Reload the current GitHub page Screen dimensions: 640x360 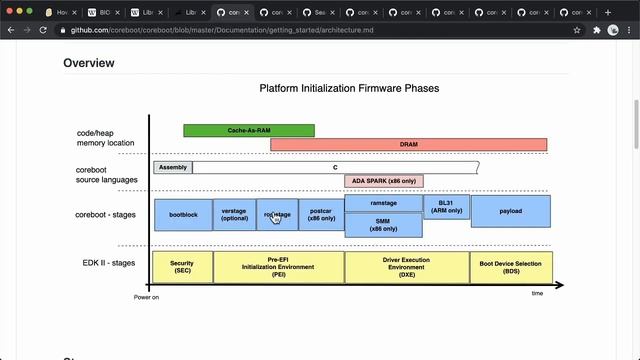tap(43, 30)
